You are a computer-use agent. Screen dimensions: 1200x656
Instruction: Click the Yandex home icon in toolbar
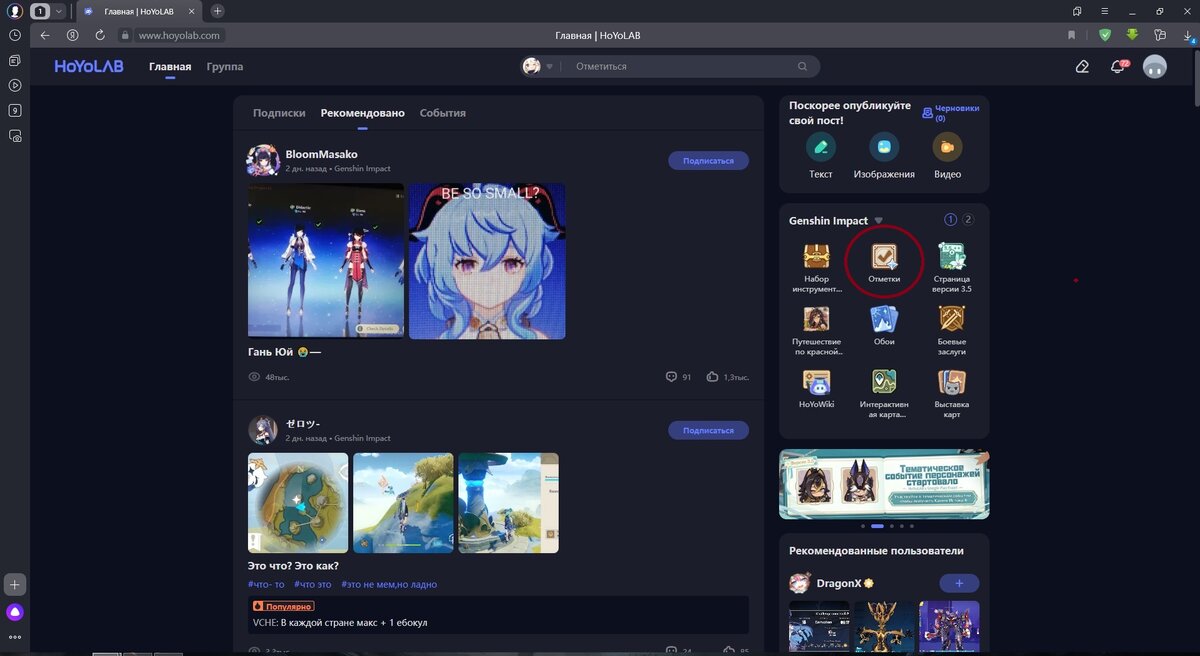pos(72,35)
